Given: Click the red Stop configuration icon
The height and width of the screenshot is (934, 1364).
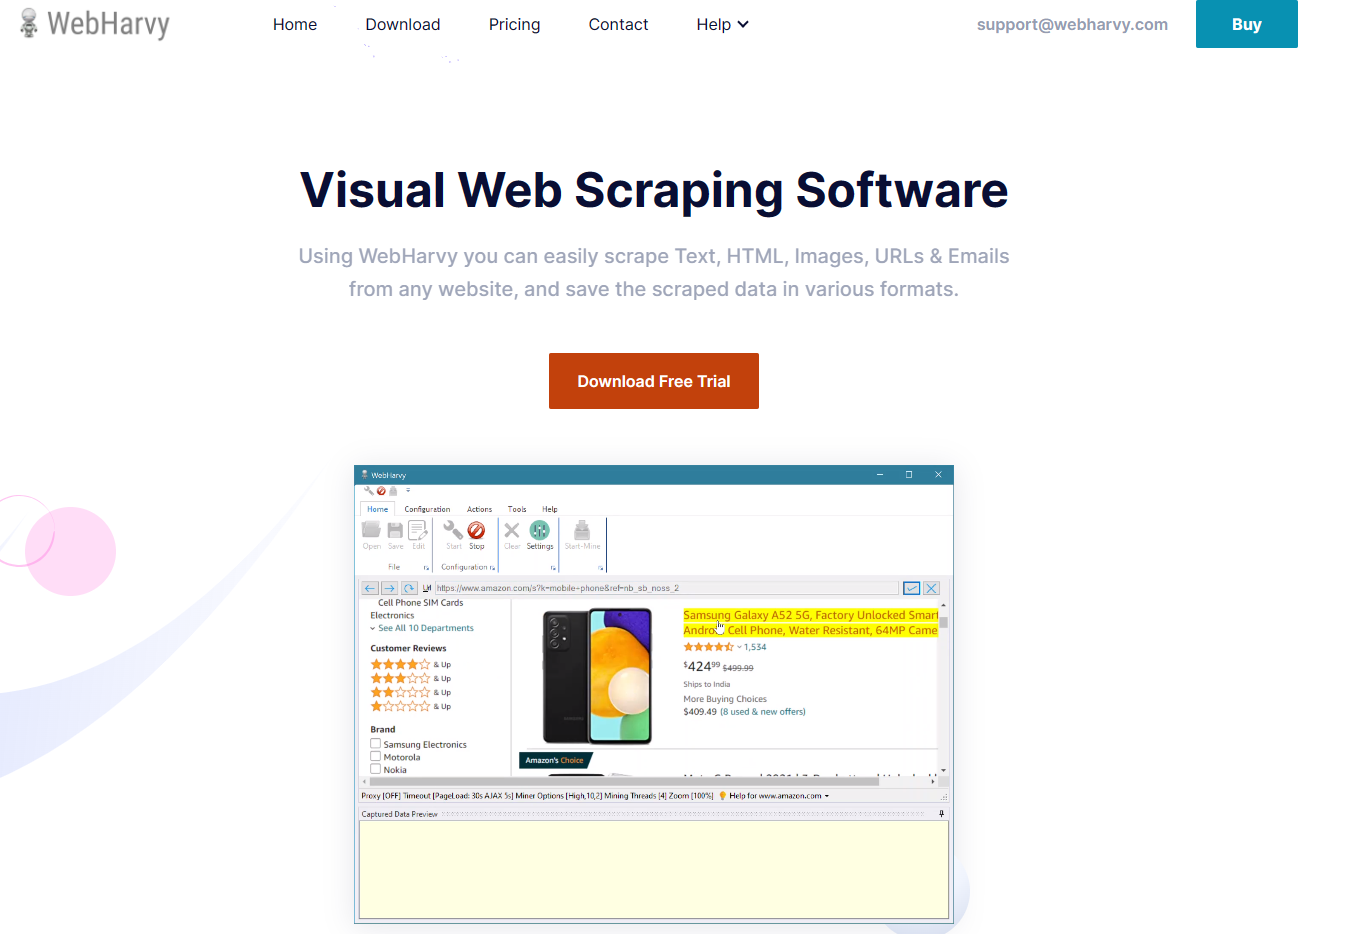Looking at the screenshot, I should (476, 530).
